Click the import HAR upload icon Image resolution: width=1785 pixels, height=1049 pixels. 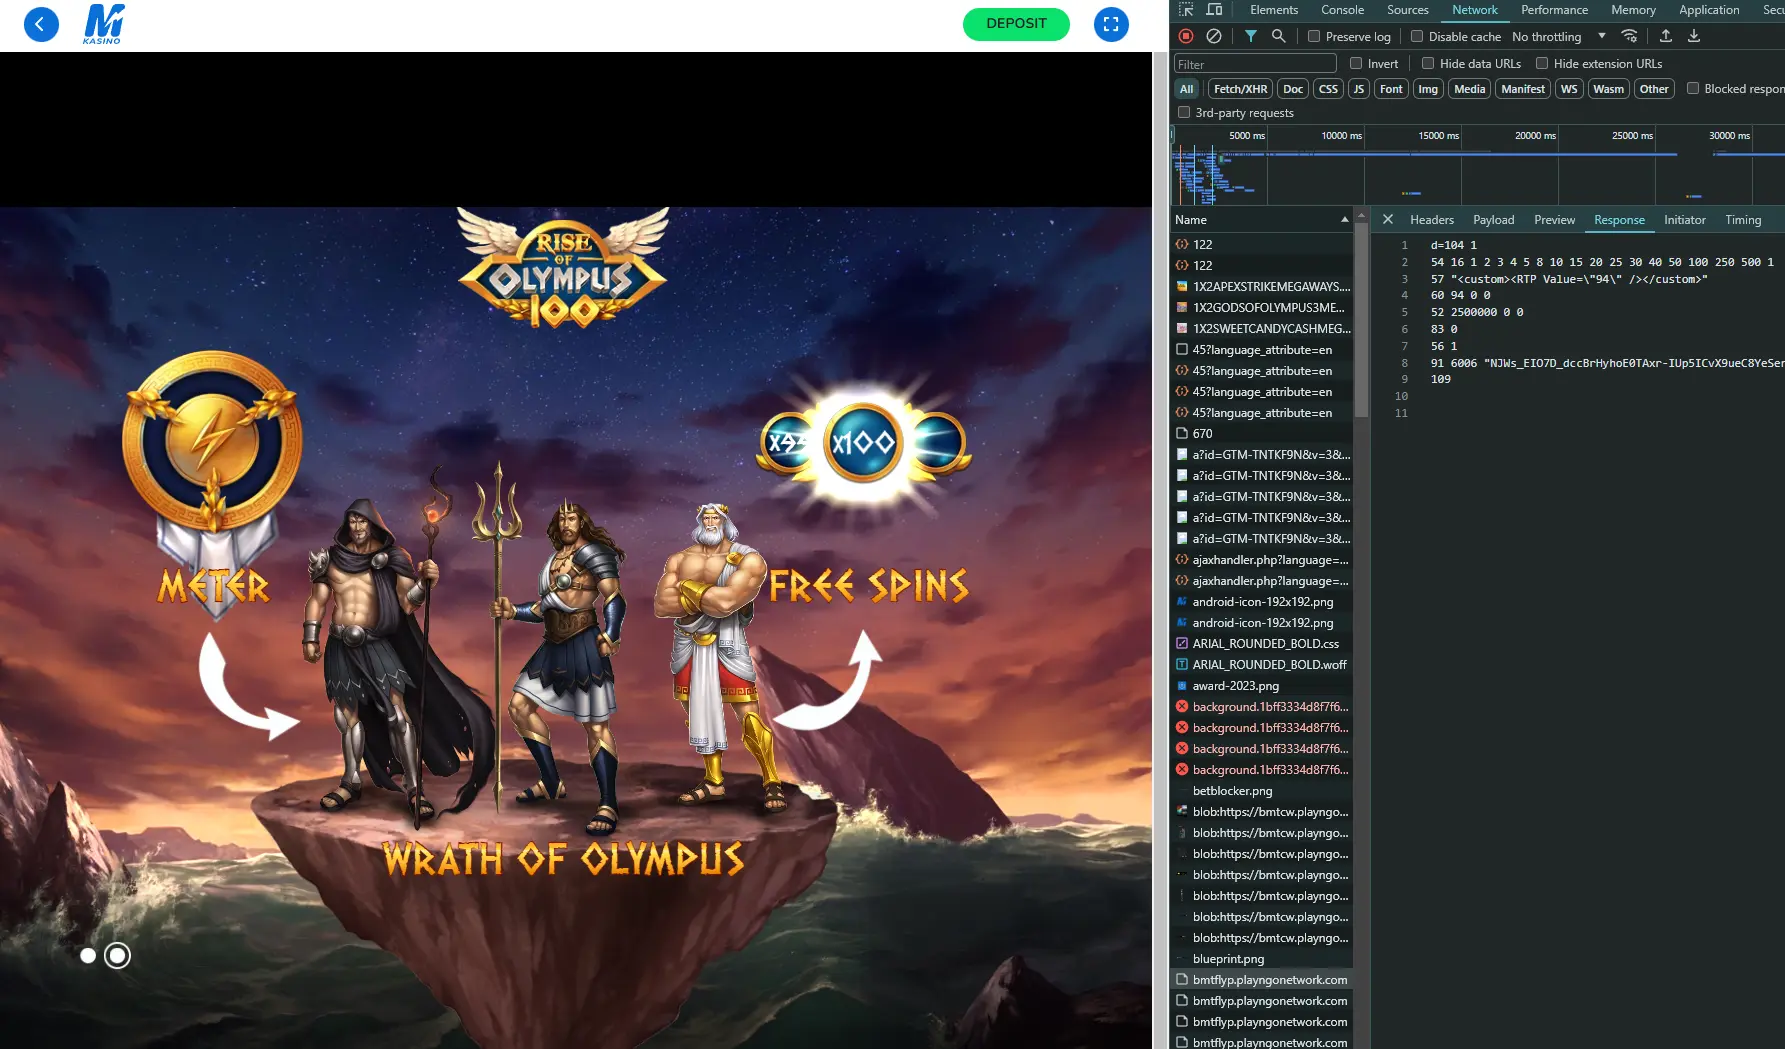(x=1666, y=36)
